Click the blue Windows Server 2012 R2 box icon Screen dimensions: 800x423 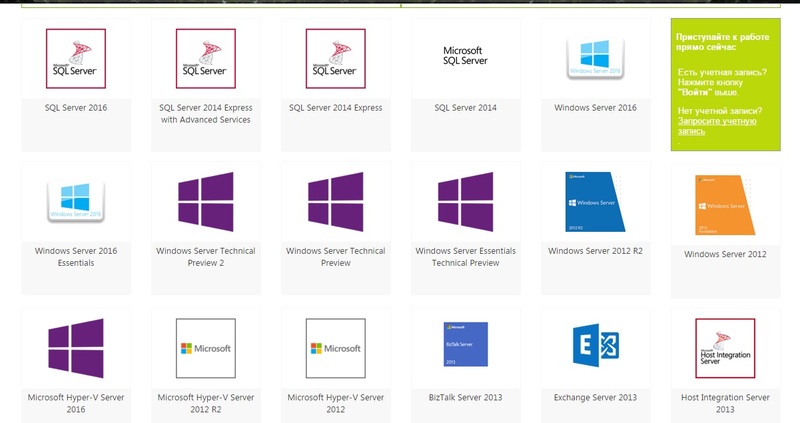pyautogui.click(x=595, y=202)
